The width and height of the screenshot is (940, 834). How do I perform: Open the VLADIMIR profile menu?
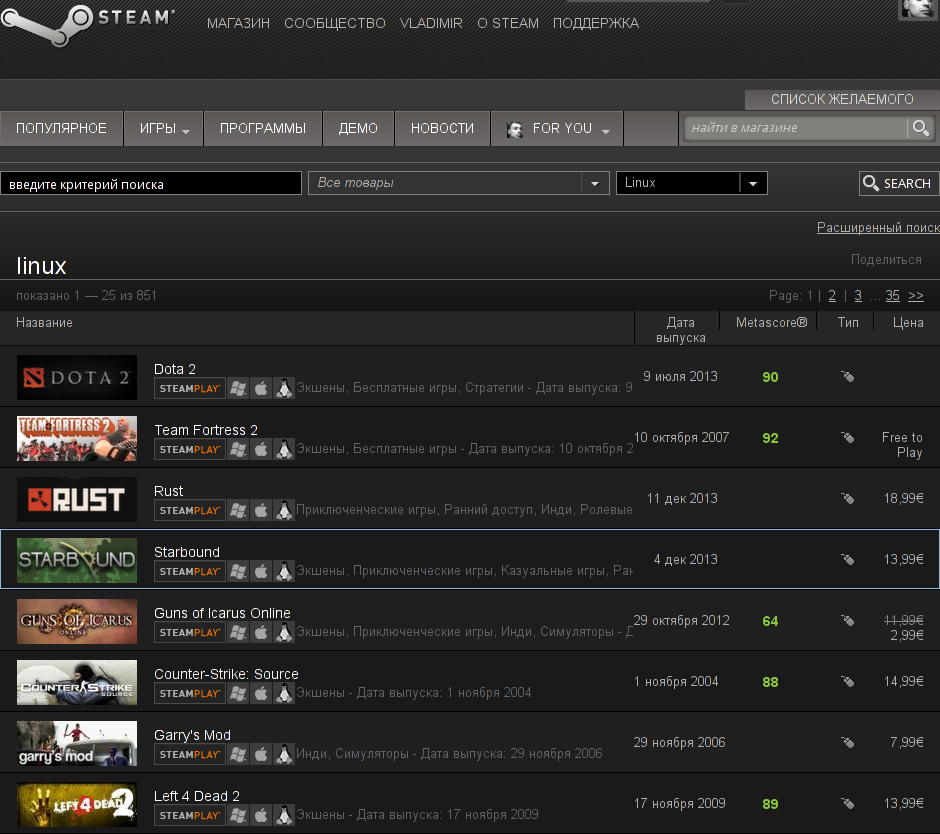click(431, 23)
